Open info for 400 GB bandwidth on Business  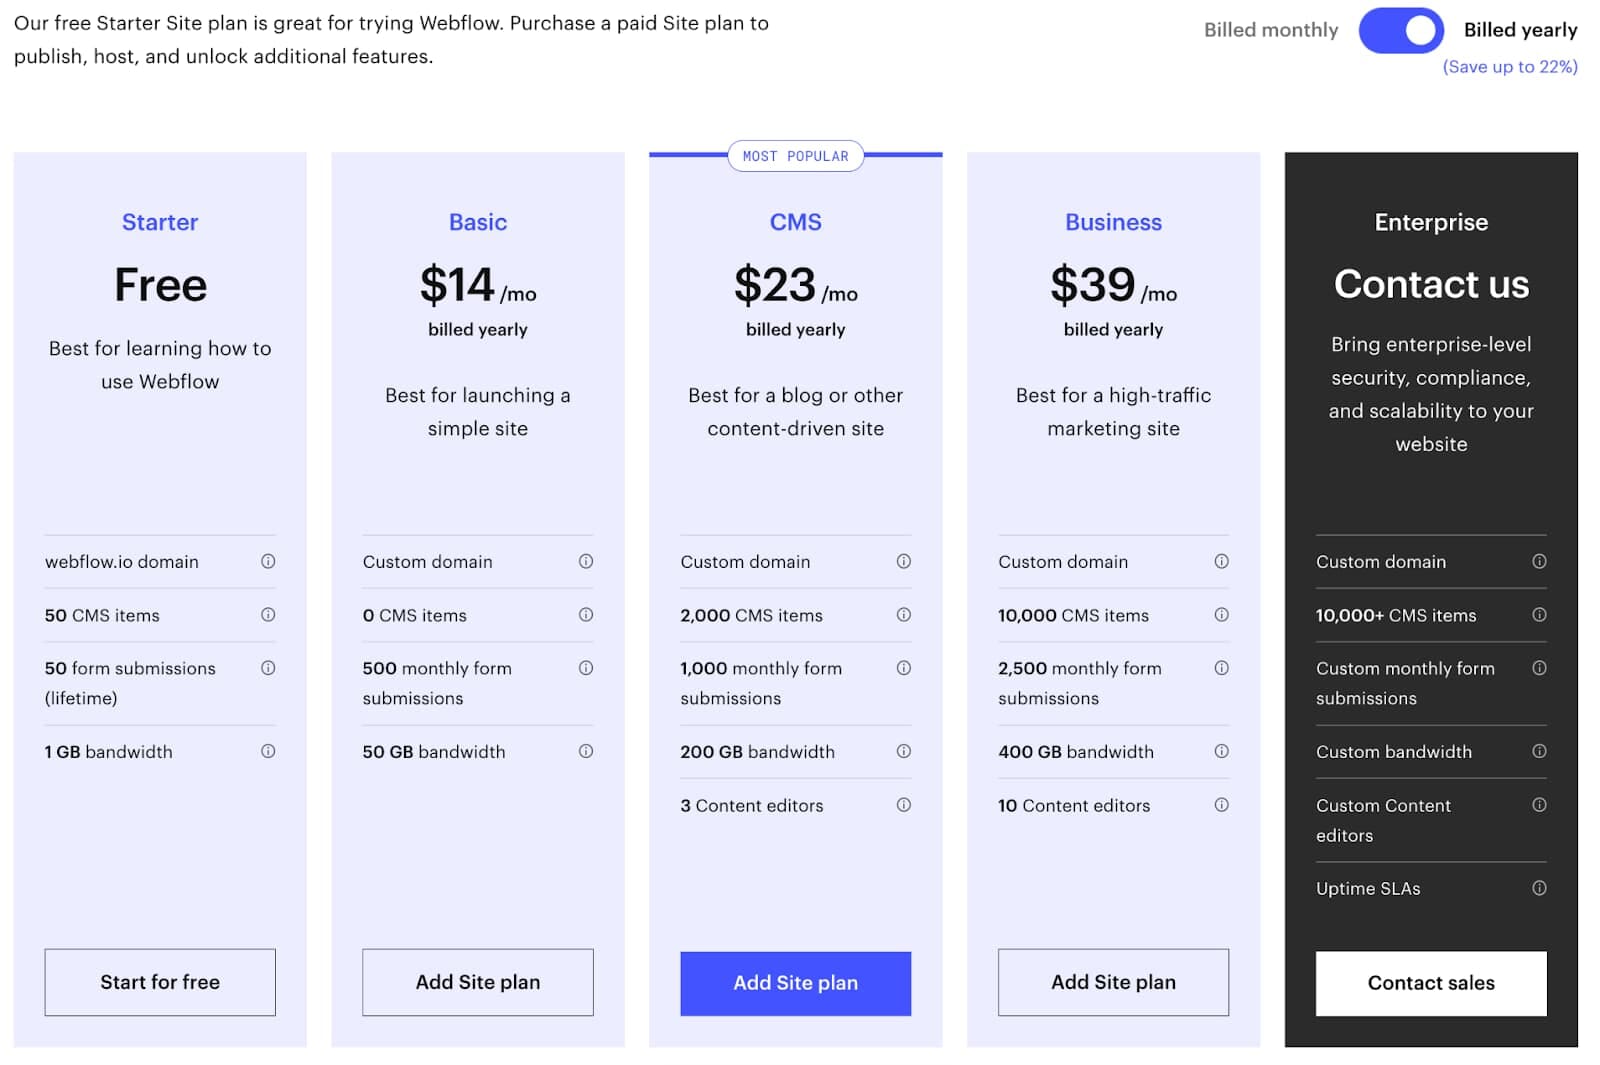(x=1221, y=751)
